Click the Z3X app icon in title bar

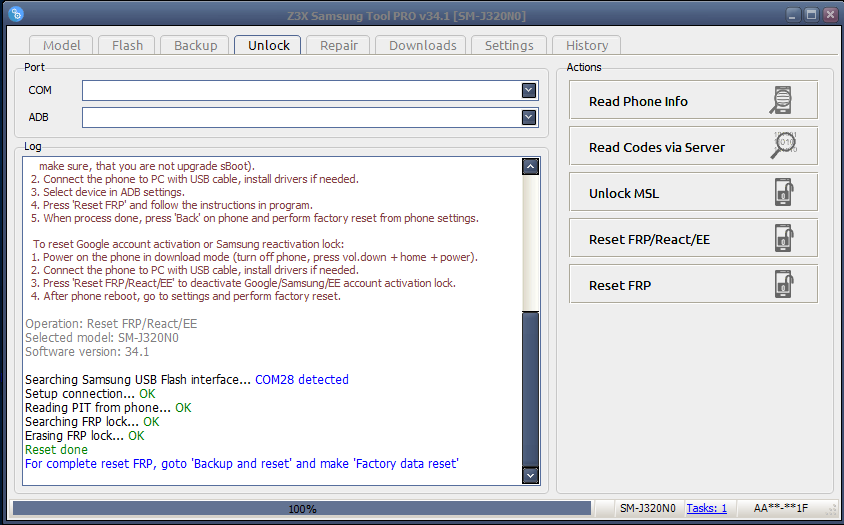16,14
